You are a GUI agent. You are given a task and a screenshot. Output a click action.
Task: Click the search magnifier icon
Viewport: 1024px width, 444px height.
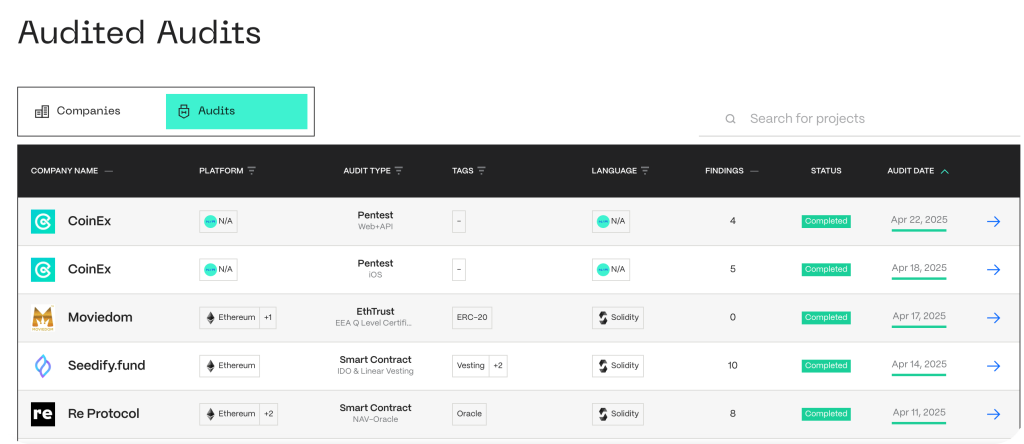pos(731,119)
